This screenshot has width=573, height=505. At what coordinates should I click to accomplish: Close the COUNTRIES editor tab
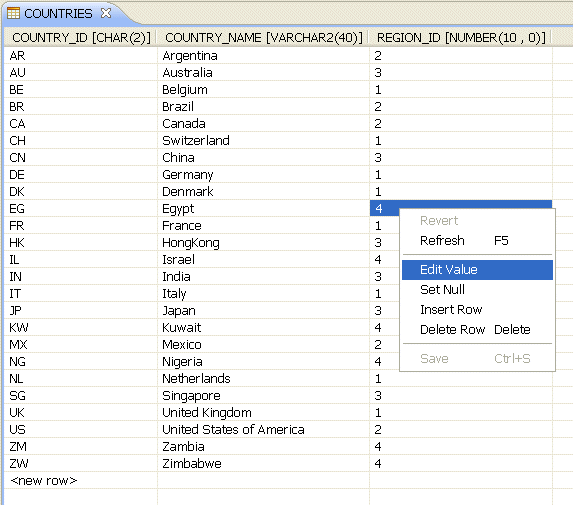coord(106,14)
